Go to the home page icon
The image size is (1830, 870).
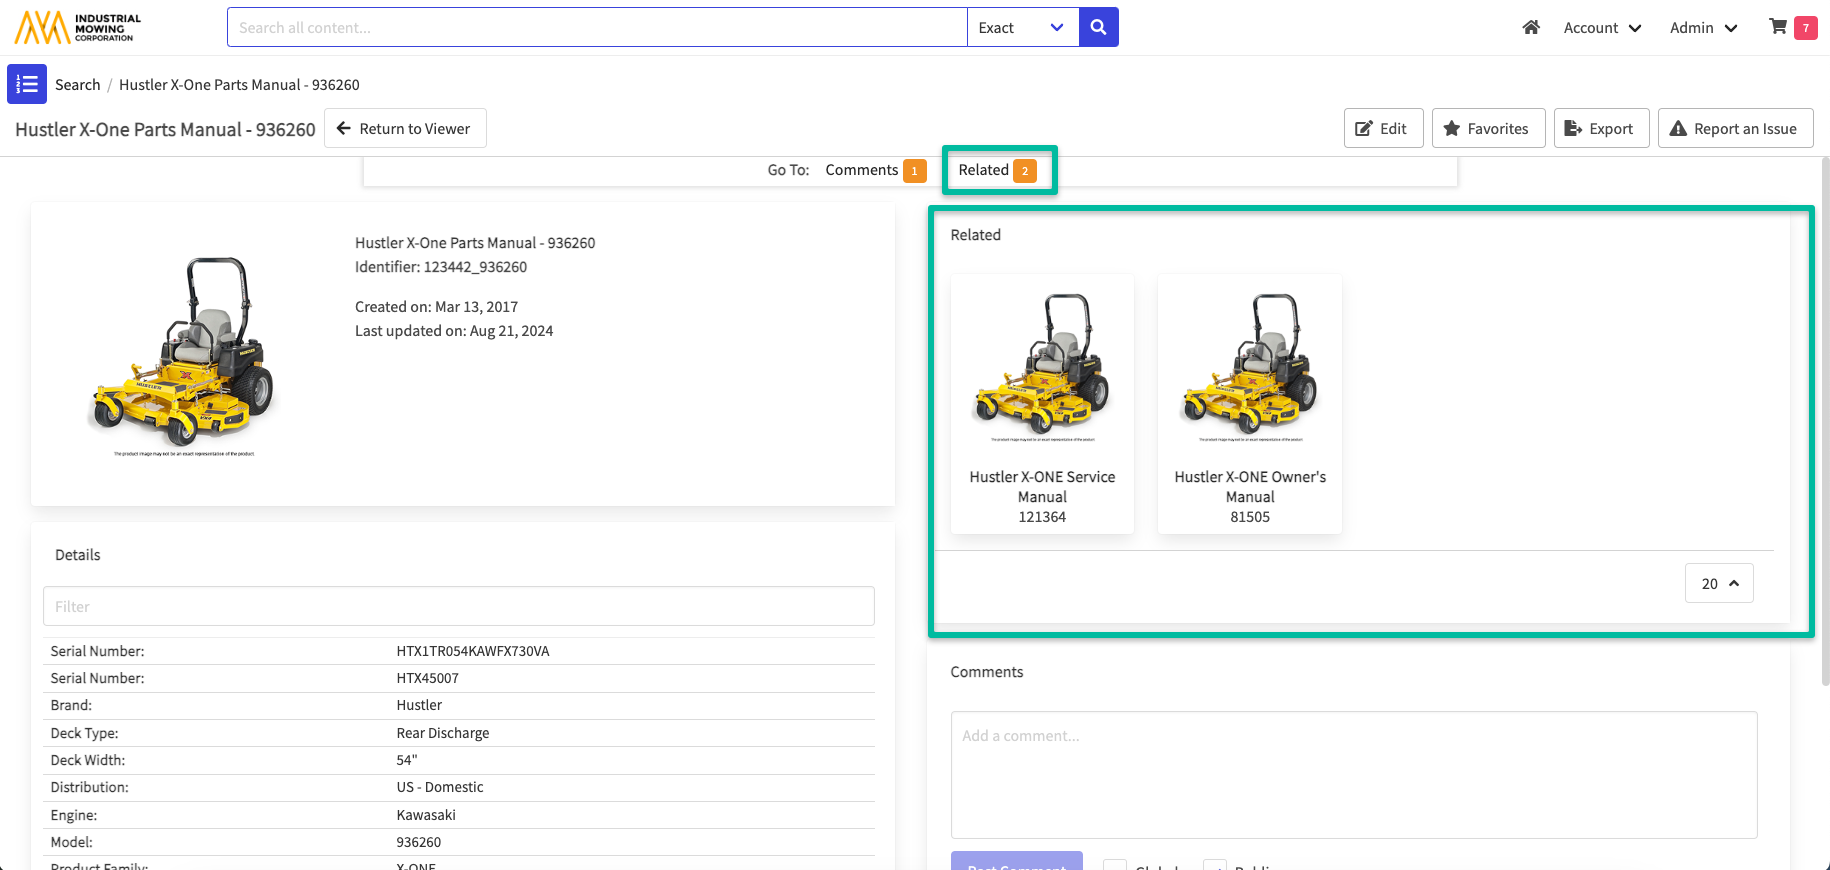[x=1530, y=27]
